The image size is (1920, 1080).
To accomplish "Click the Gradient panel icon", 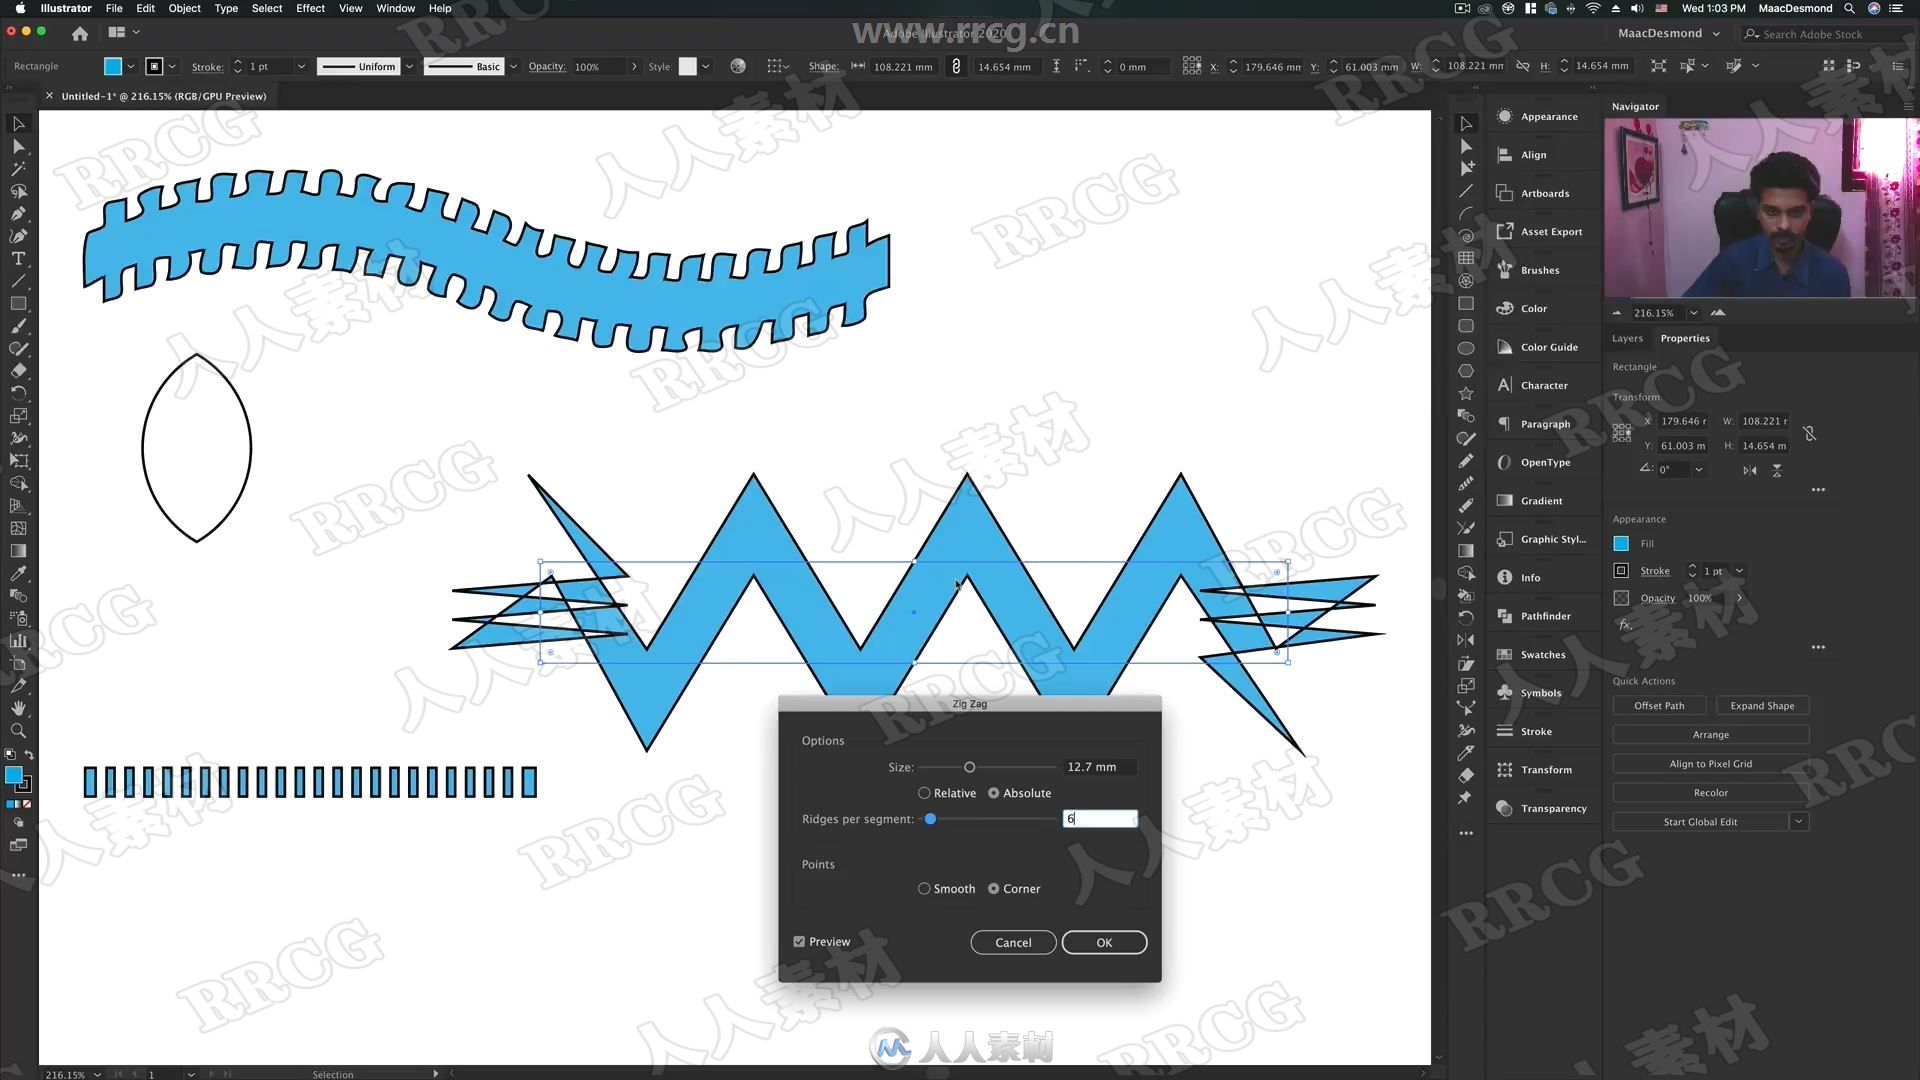I will point(1505,500).
